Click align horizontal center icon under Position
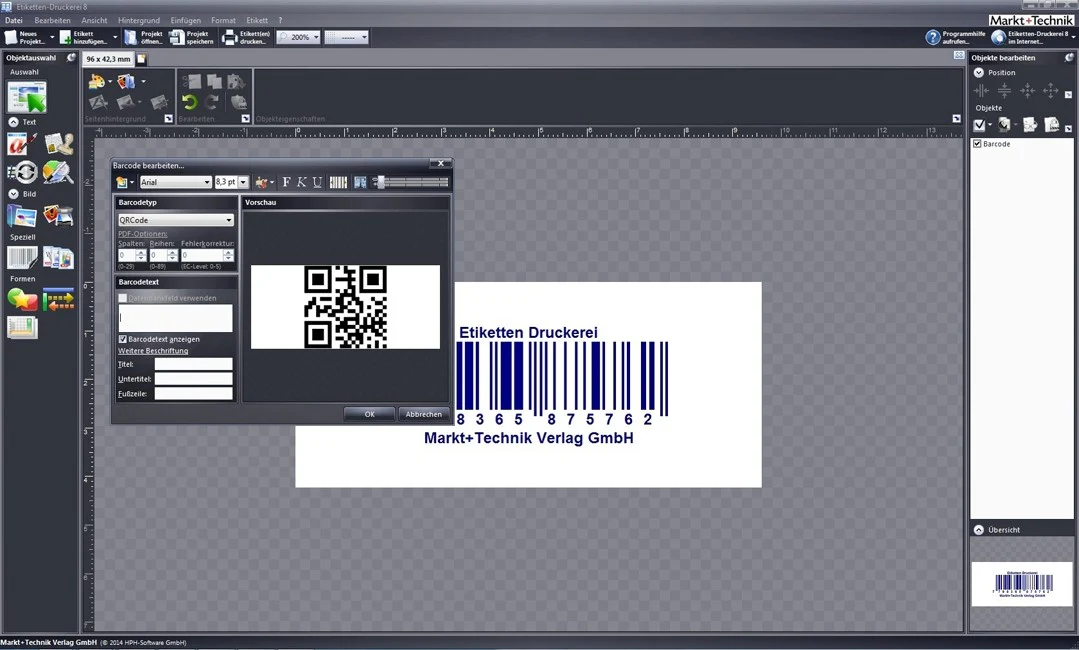This screenshot has width=1079, height=650. (981, 90)
